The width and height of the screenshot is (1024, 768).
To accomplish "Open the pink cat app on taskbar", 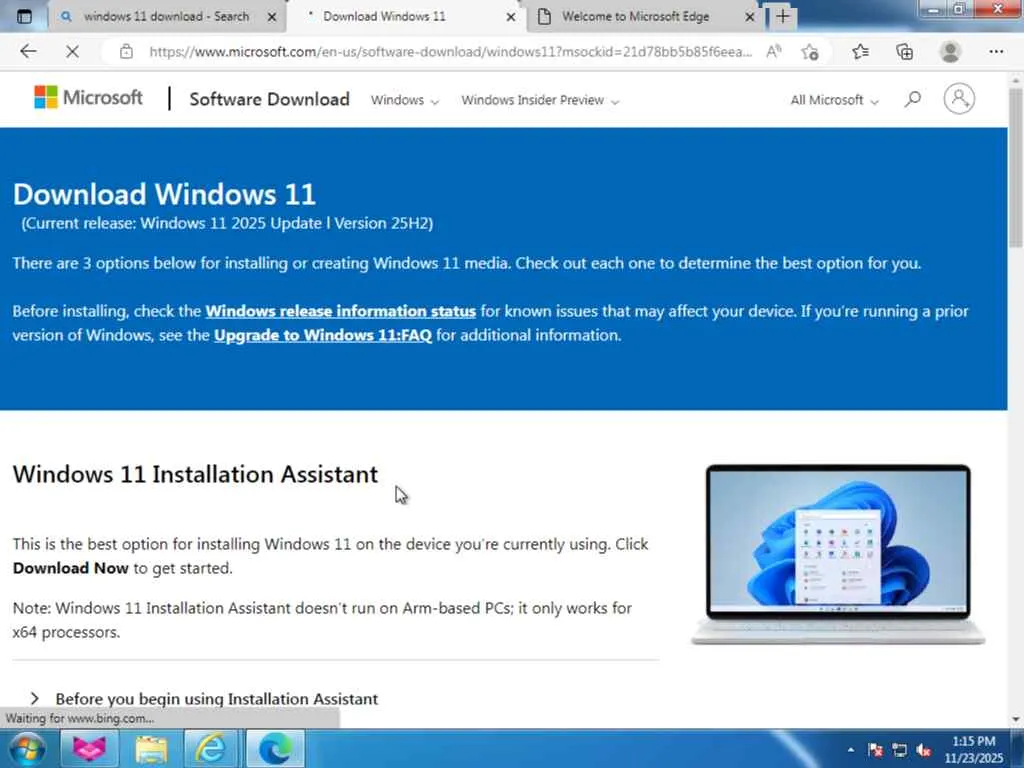I will pos(89,748).
